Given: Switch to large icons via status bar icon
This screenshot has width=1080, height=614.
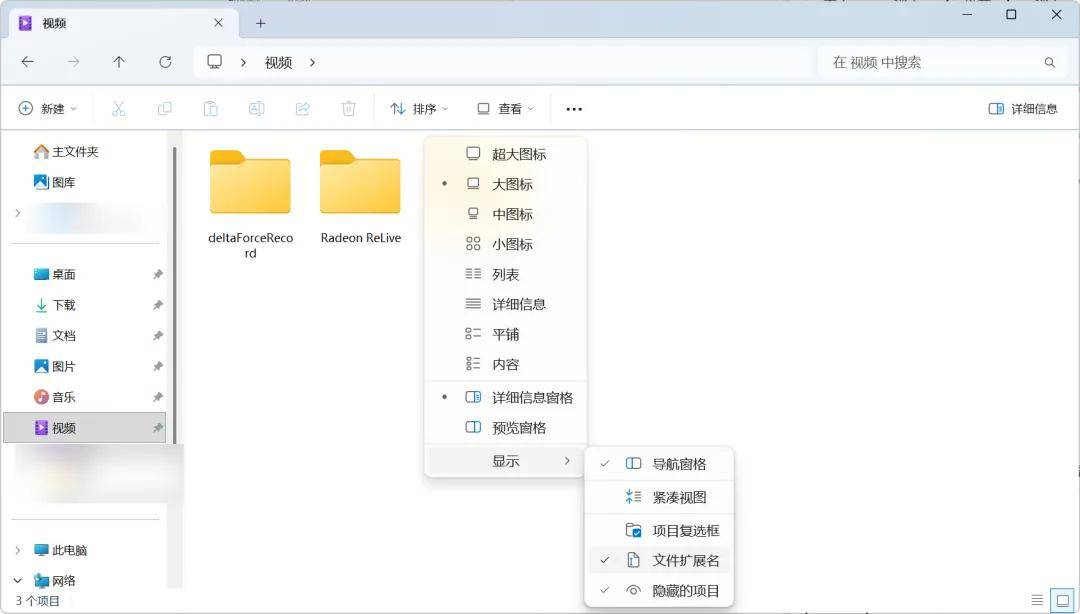Looking at the screenshot, I should [x=1062, y=600].
